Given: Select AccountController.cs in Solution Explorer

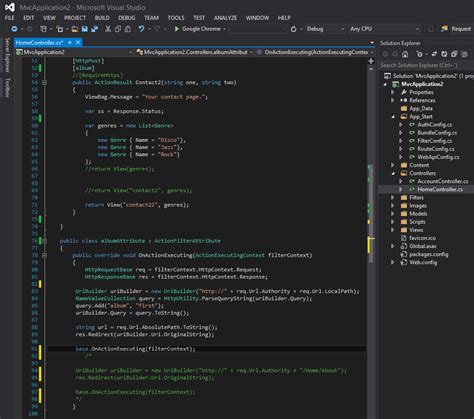Looking at the screenshot, I should [x=443, y=181].
